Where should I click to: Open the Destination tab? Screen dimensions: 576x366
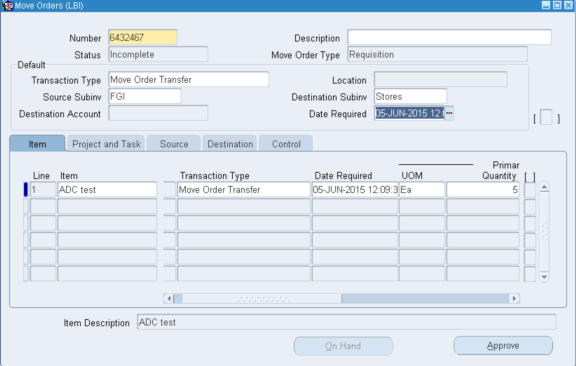tap(230, 144)
